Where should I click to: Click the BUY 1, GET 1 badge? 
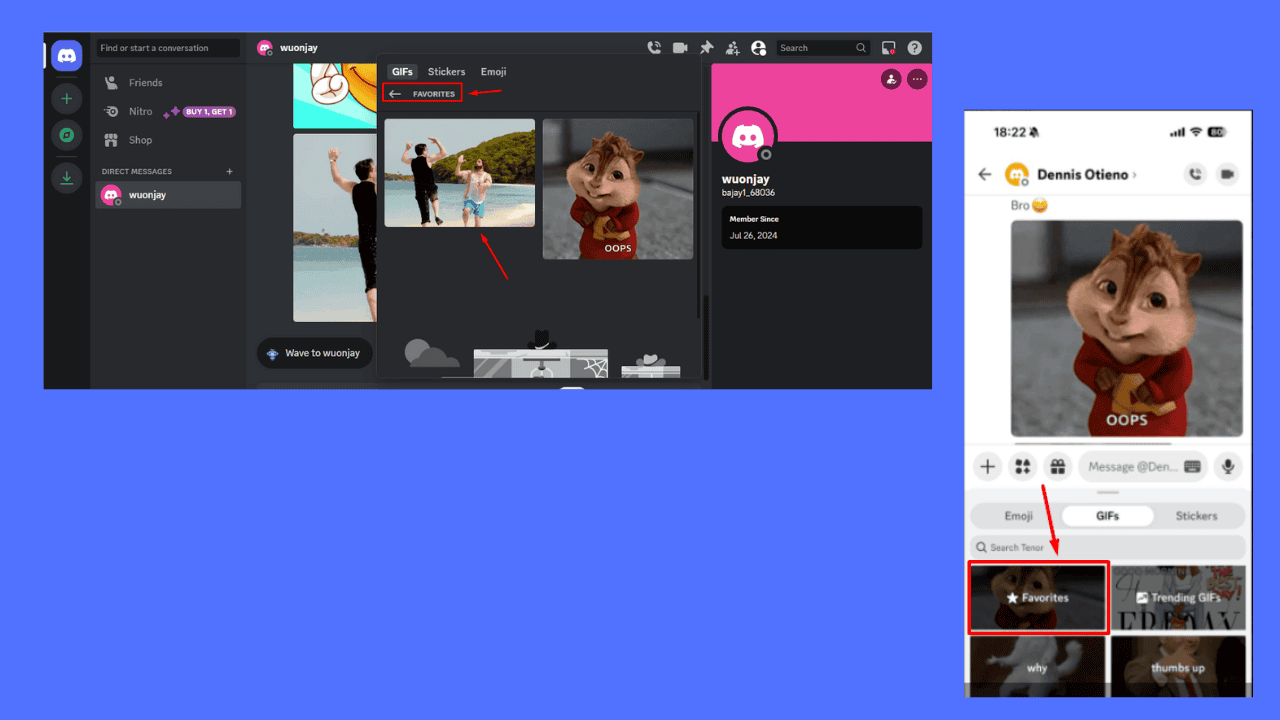pyautogui.click(x=209, y=112)
